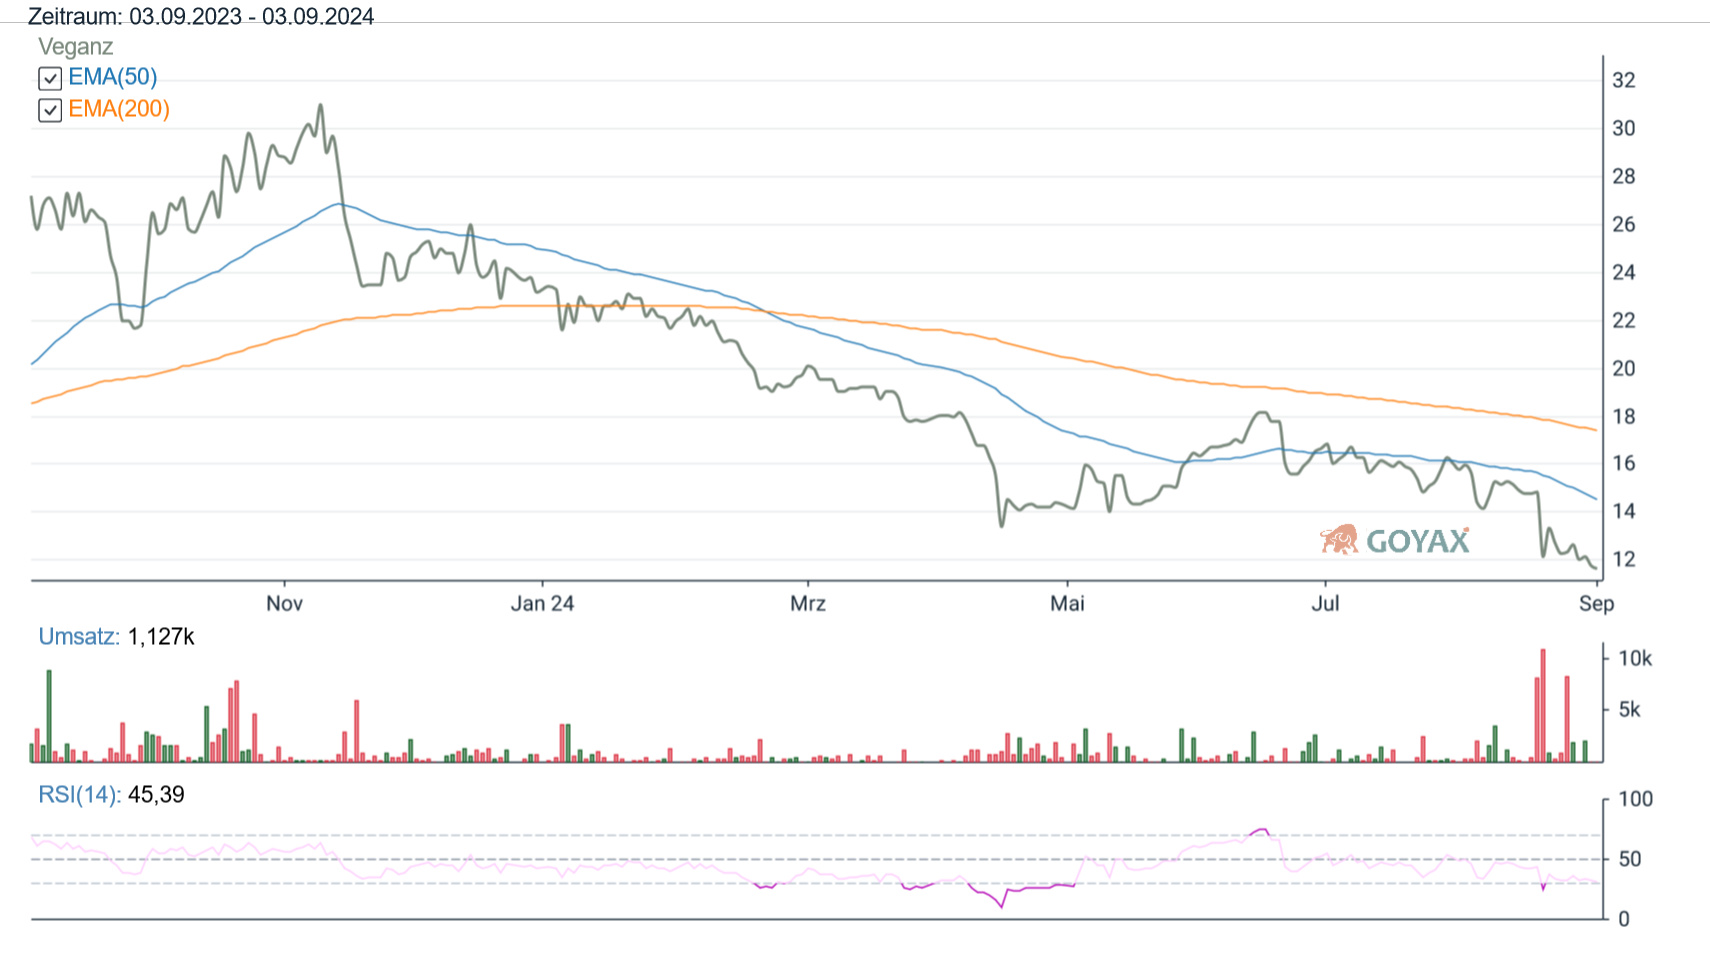Viewport: 1710px width, 978px height.
Task: Click the Zeitraum date range text
Action: pos(201,16)
